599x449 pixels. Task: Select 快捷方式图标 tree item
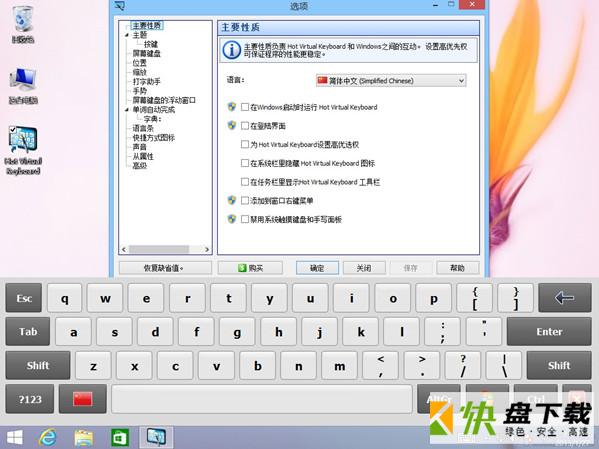(x=154, y=138)
